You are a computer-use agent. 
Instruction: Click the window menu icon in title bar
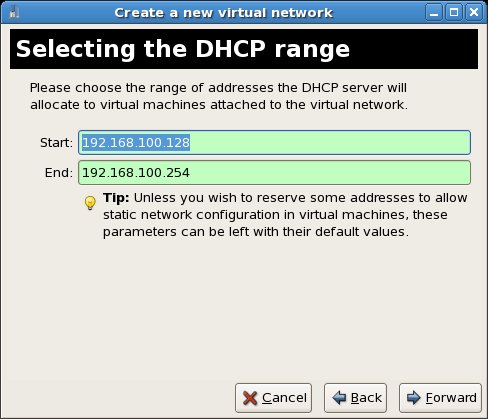[x=14, y=13]
